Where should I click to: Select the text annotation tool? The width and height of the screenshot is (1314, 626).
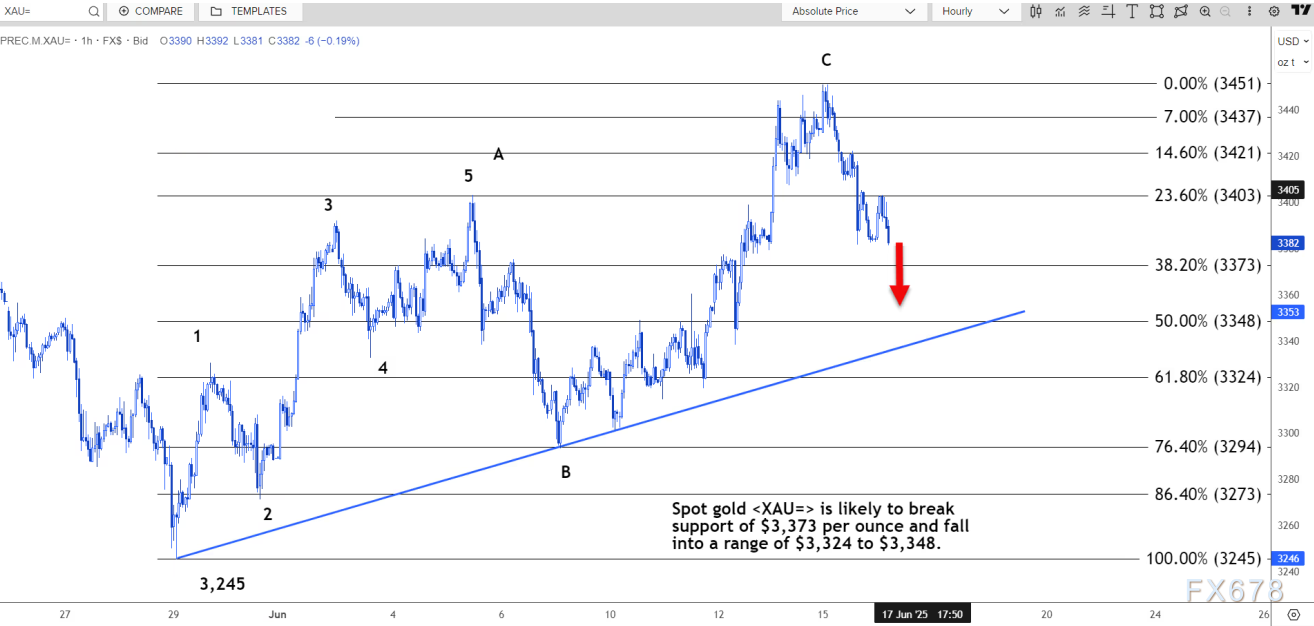pyautogui.click(x=1132, y=11)
